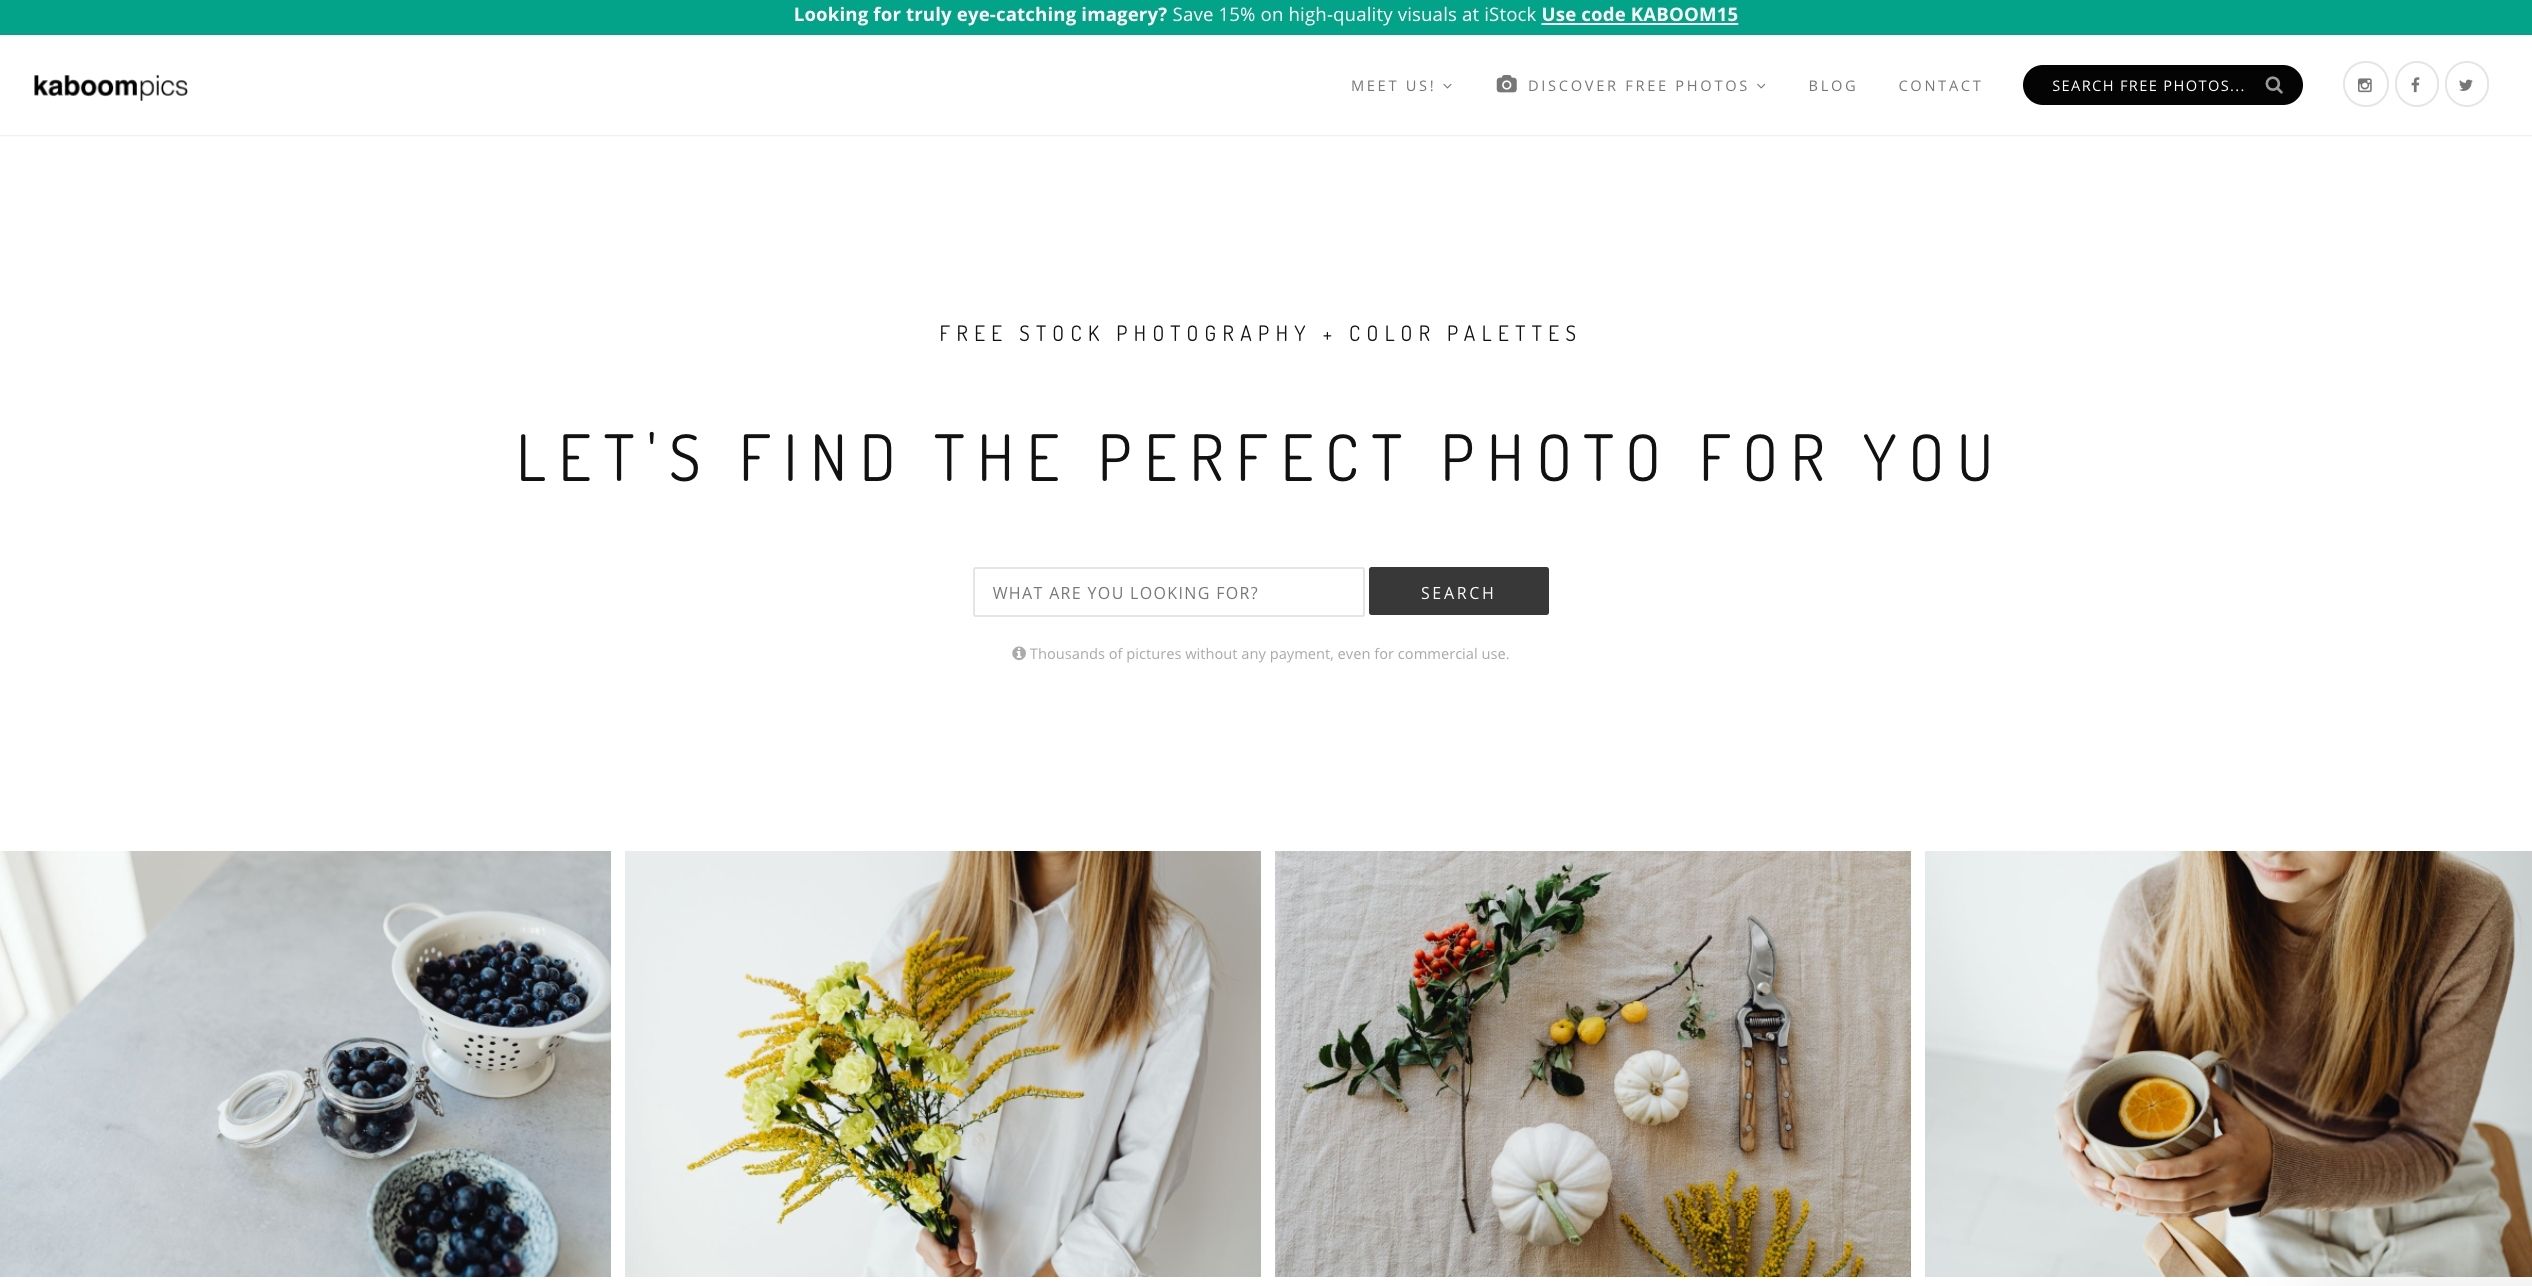The image size is (2532, 1286).
Task: Expand the Discover Free Photos menu
Action: pos(1647,86)
